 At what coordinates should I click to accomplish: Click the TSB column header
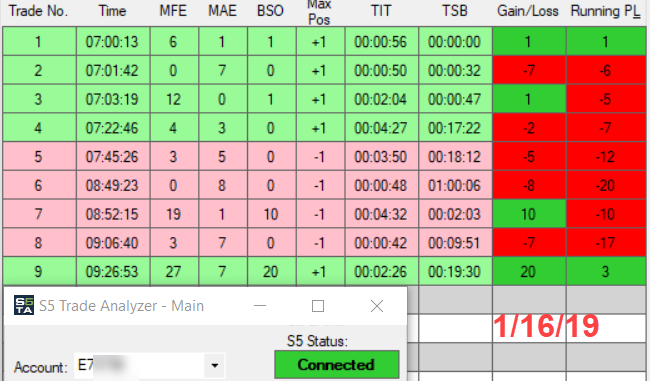[x=455, y=11]
